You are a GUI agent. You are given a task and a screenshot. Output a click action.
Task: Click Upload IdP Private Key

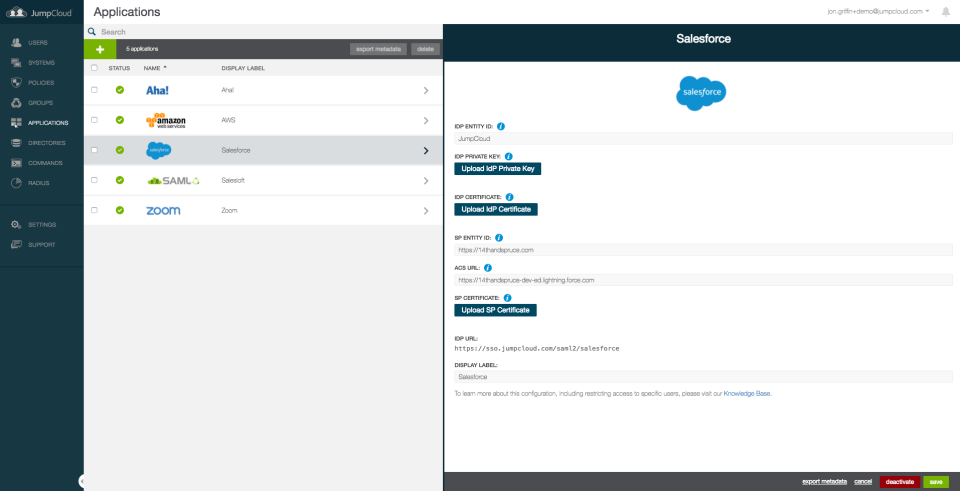click(x=498, y=168)
